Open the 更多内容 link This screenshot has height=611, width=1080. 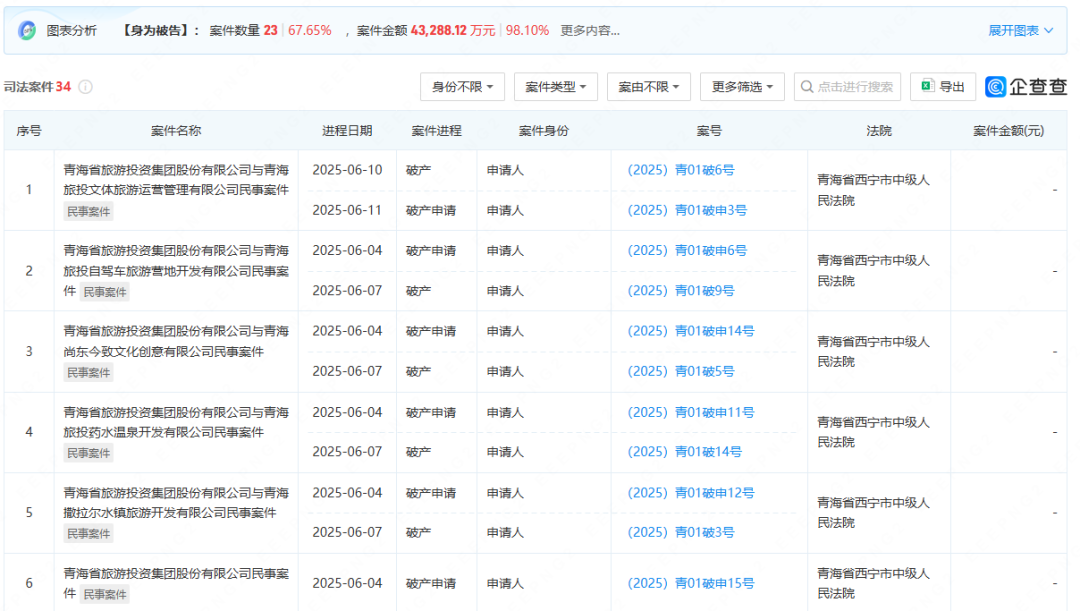tap(589, 31)
